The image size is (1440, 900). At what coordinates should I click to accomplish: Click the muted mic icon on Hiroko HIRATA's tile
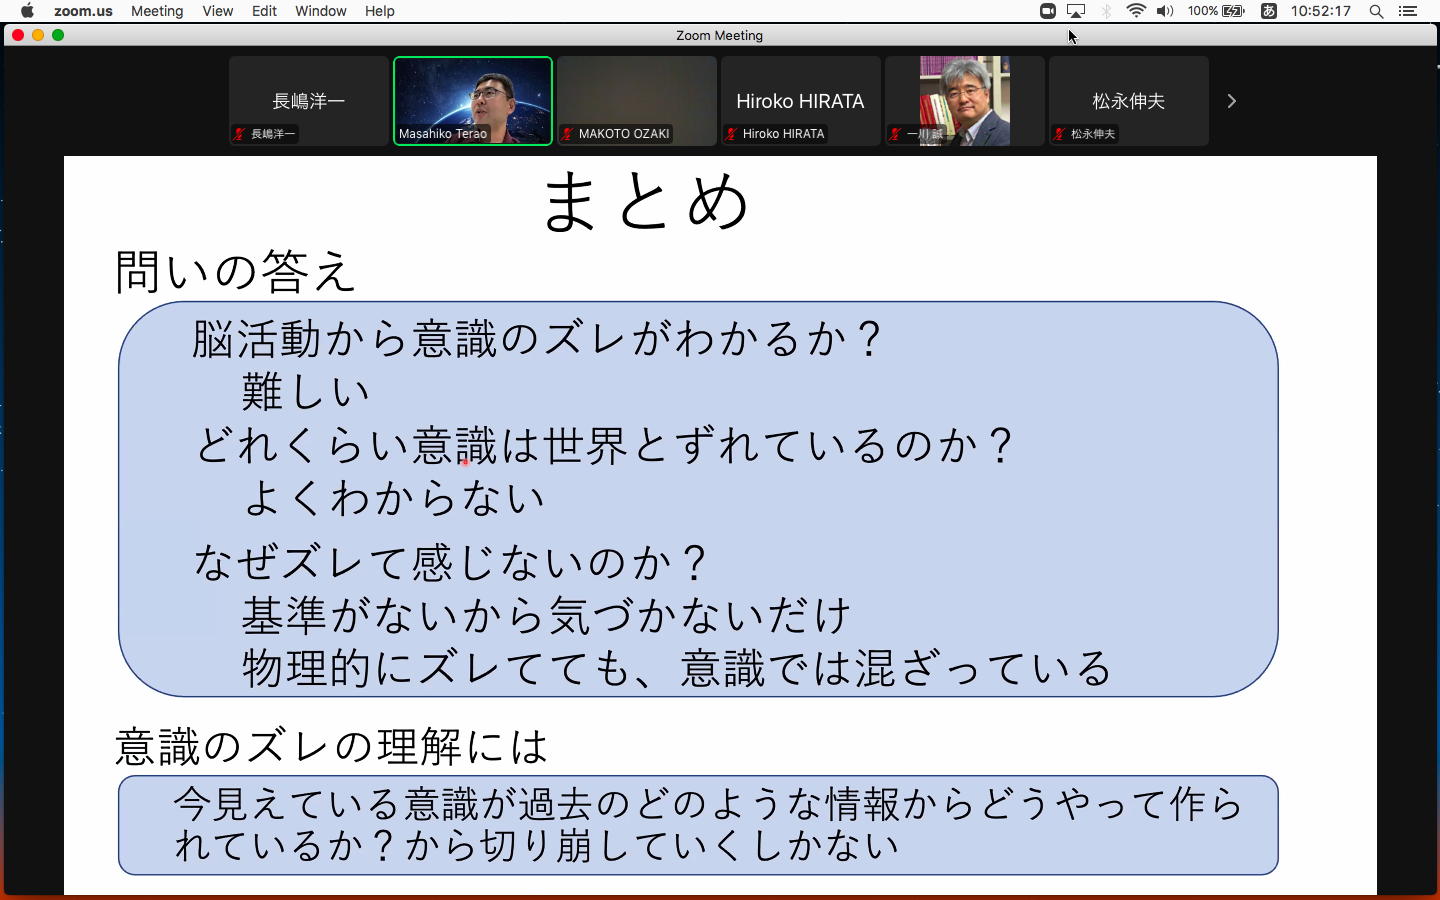pos(732,134)
